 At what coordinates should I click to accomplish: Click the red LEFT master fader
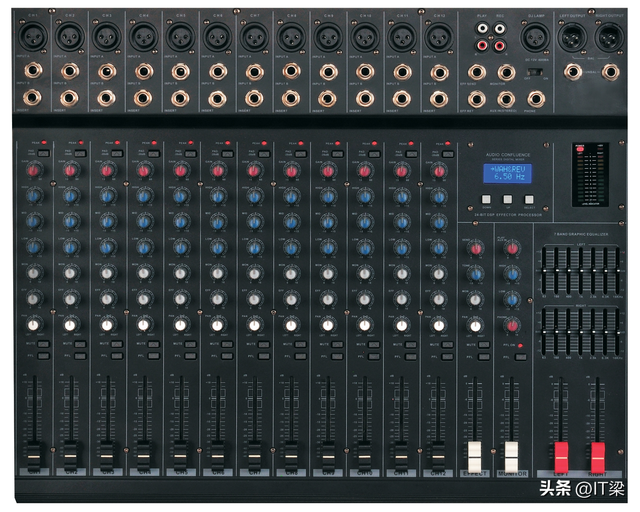coord(561,457)
